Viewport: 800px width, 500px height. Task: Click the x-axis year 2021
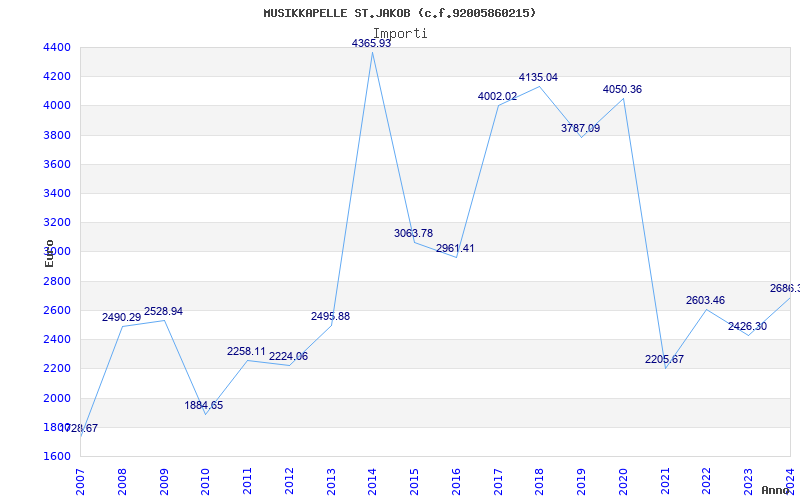click(665, 482)
